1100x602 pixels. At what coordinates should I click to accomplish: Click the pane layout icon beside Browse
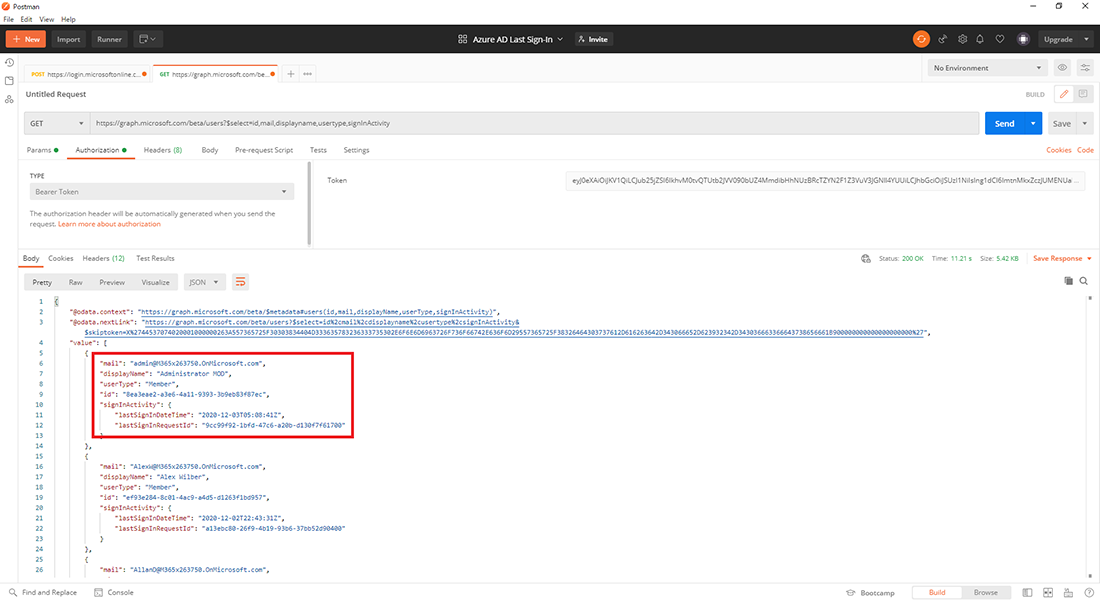point(1048,593)
